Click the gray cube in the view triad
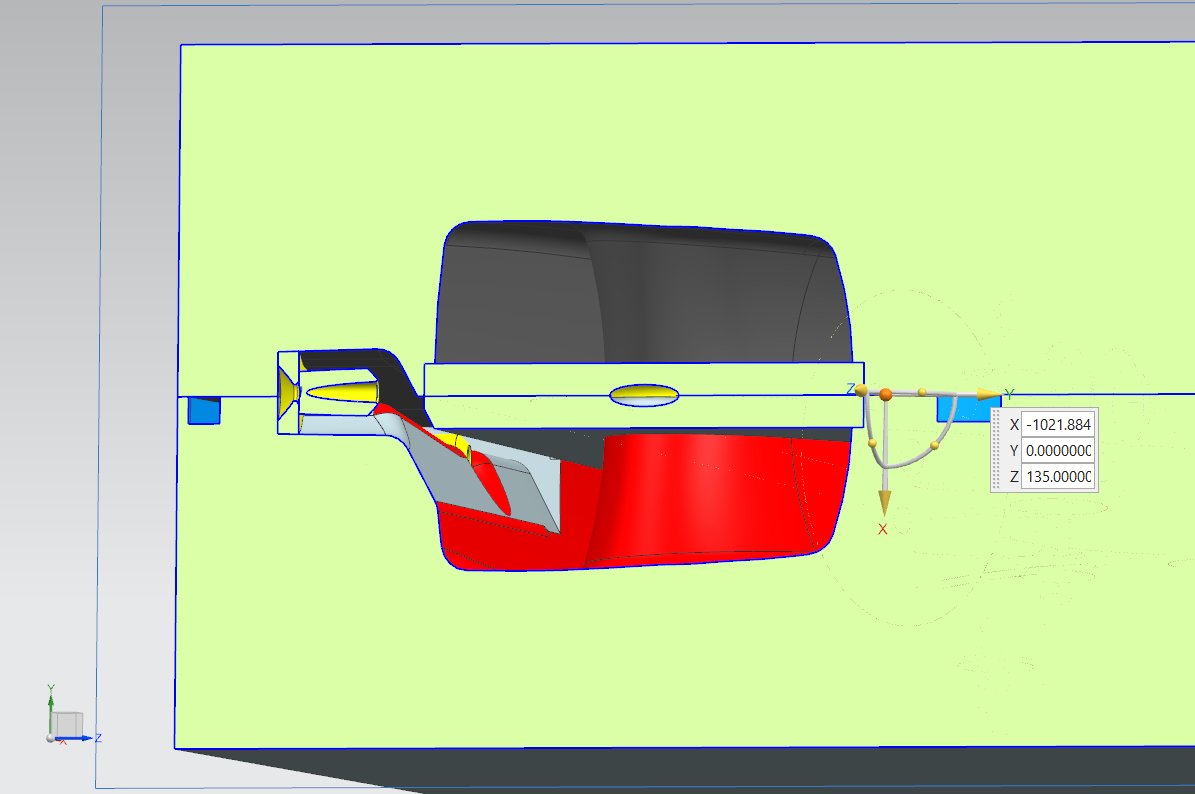This screenshot has height=794, width=1195. point(68,723)
